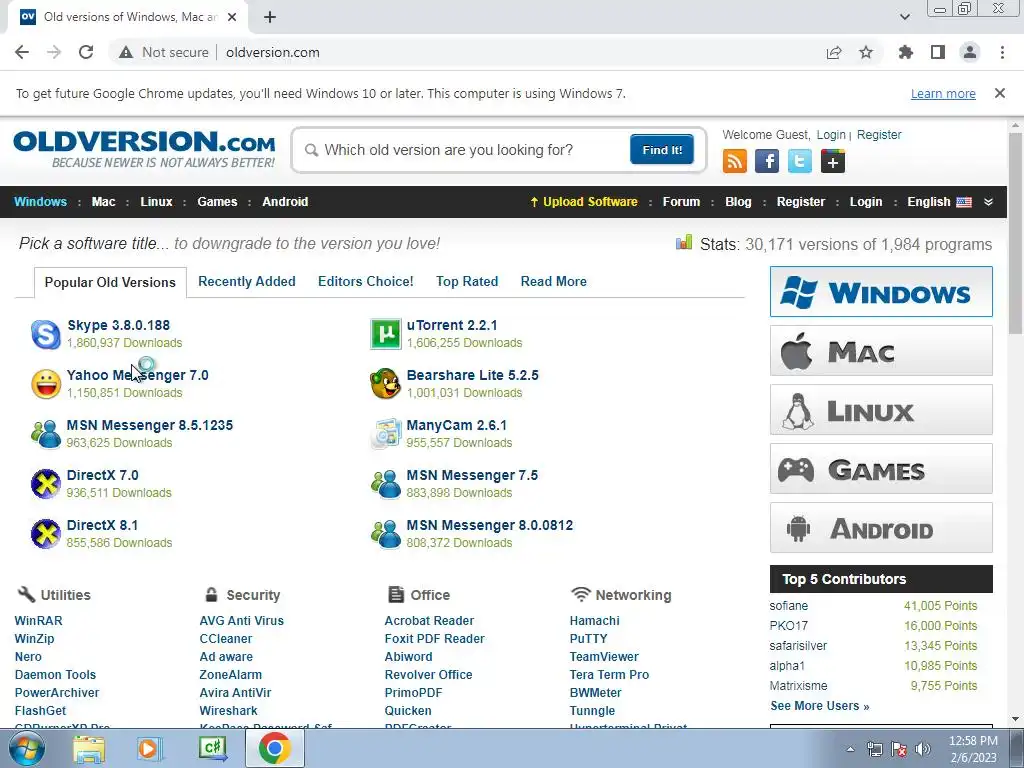The image size is (1024, 768).
Task: Switch to the Recently Added tab
Action: (x=247, y=281)
